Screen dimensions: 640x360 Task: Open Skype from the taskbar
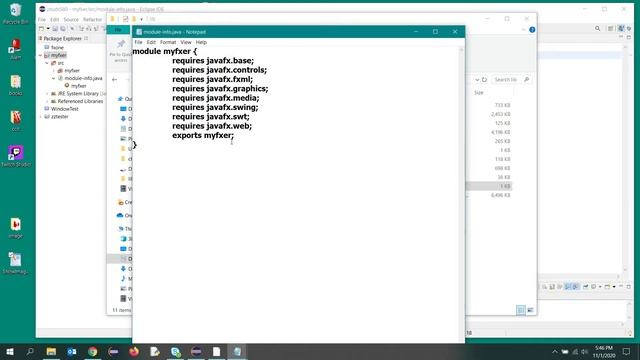[176, 351]
